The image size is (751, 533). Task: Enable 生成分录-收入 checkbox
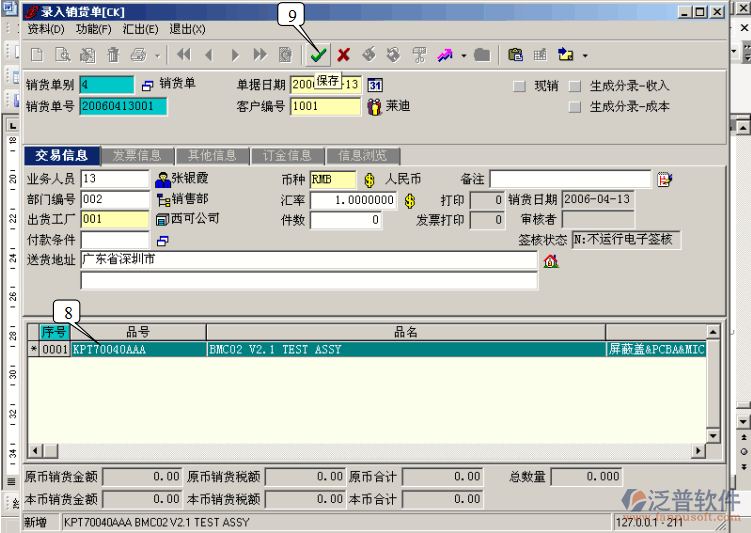coord(575,86)
